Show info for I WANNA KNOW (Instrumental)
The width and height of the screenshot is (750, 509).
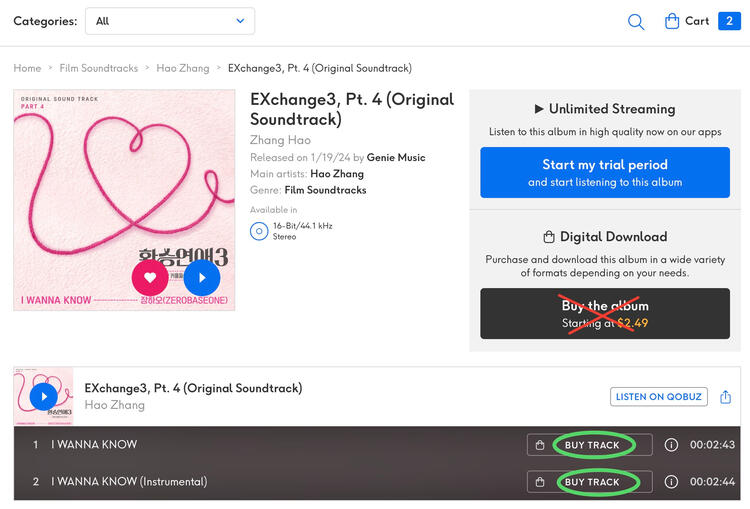pos(671,482)
